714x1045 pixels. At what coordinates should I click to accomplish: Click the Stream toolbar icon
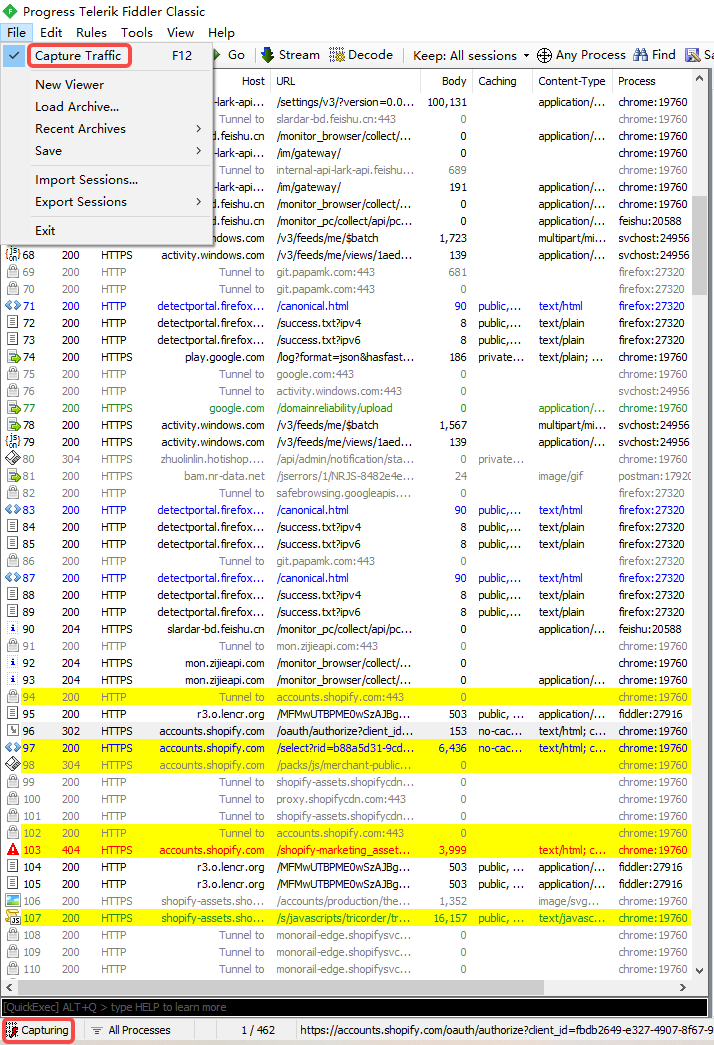[268, 55]
